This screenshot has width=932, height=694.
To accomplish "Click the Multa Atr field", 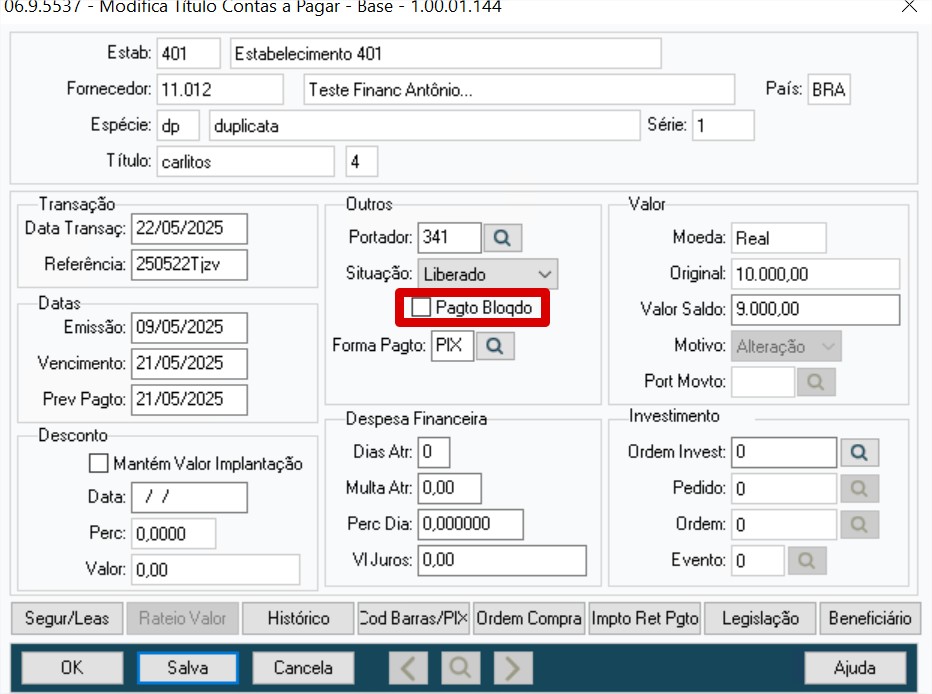I will [449, 488].
